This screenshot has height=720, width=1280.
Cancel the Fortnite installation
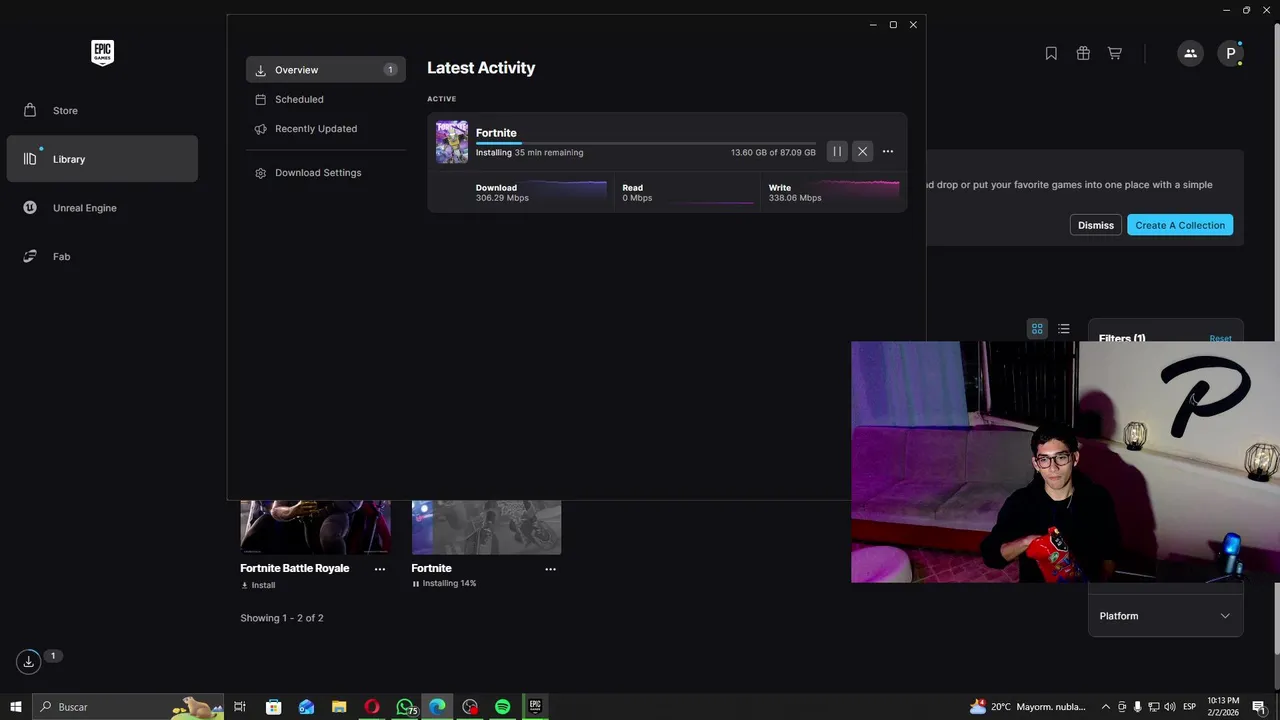click(862, 151)
